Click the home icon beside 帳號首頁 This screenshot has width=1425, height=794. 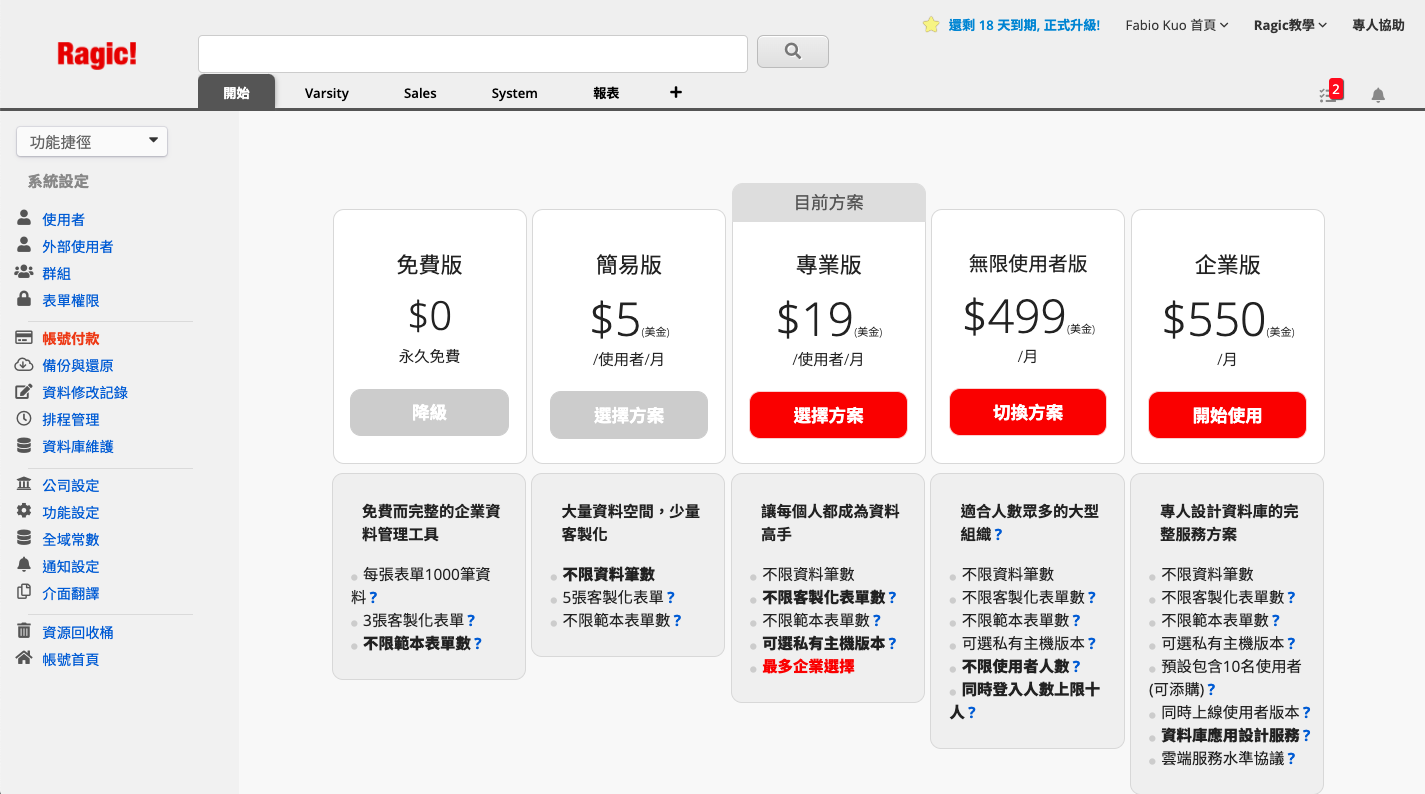tap(24, 658)
